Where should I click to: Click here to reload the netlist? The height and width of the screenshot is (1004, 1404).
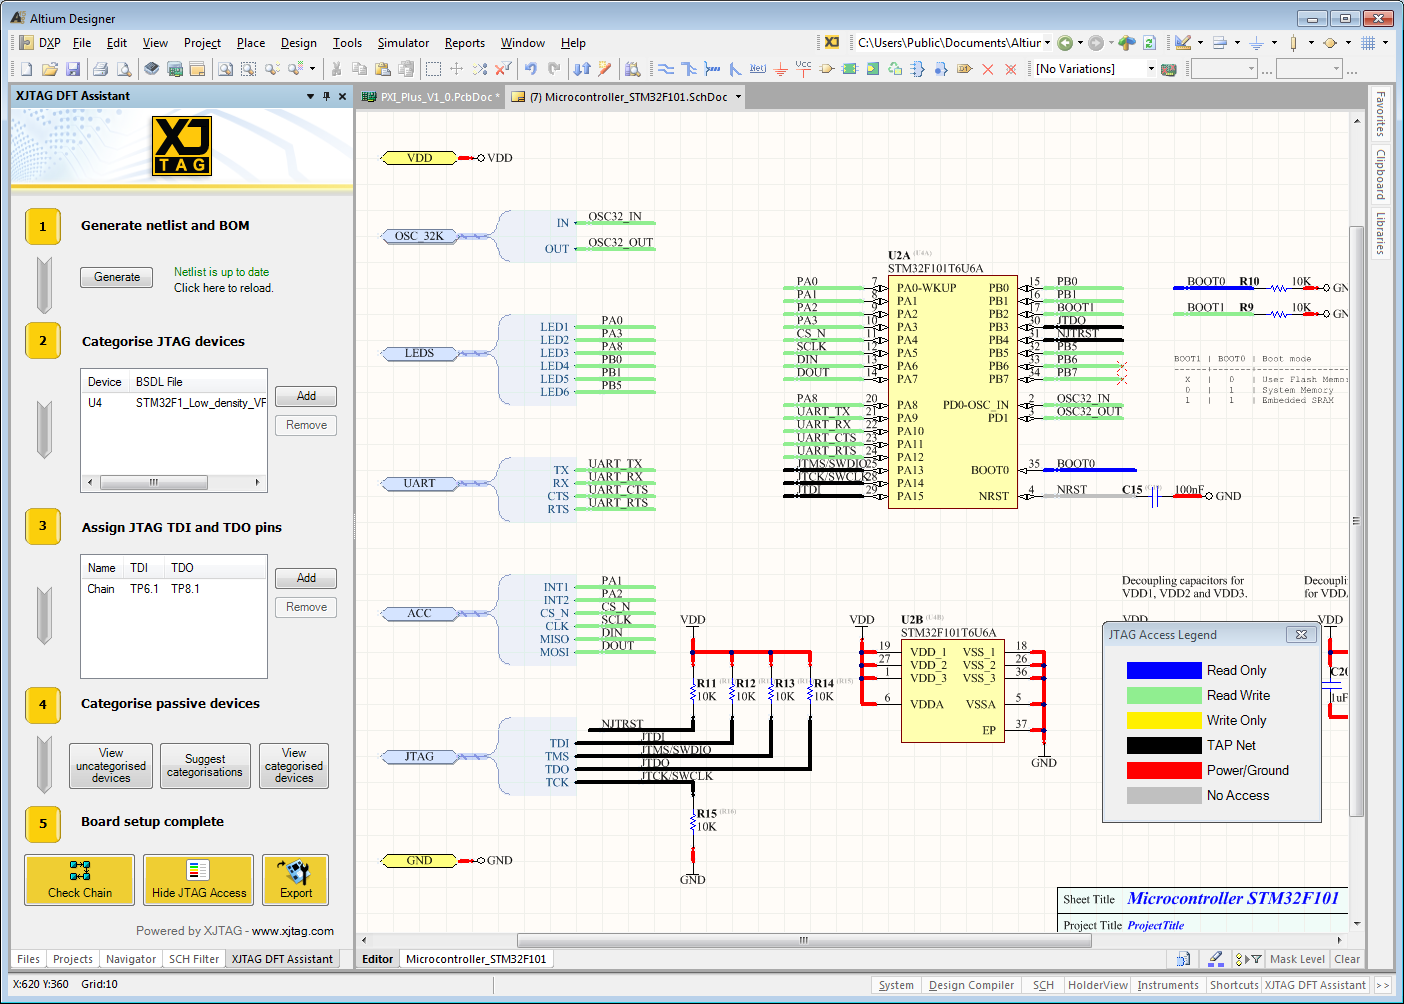point(223,288)
